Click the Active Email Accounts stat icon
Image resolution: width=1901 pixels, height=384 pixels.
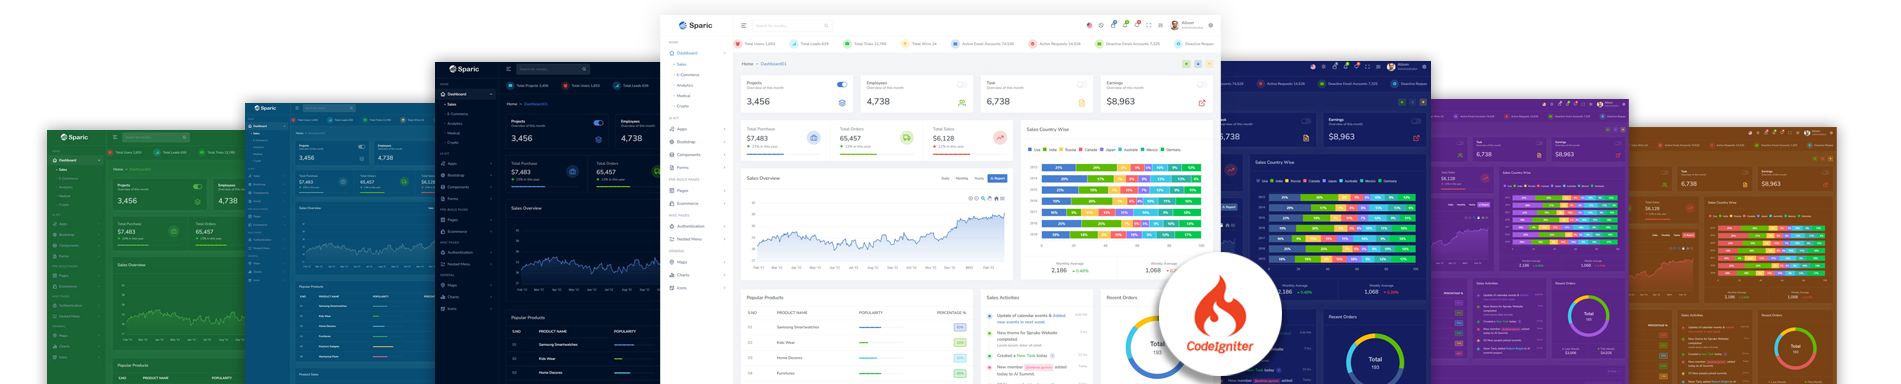(x=956, y=44)
